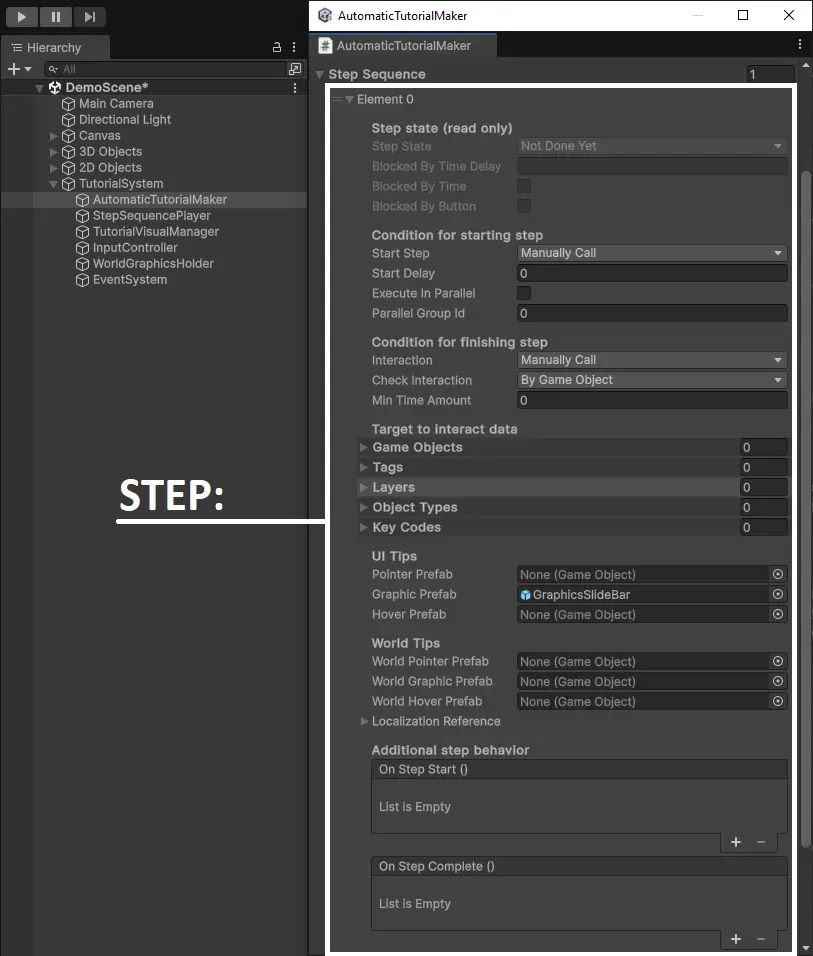Viewport: 813px width, 956px height.
Task: Select StepSequencePlayer in the hierarchy
Action: point(151,215)
